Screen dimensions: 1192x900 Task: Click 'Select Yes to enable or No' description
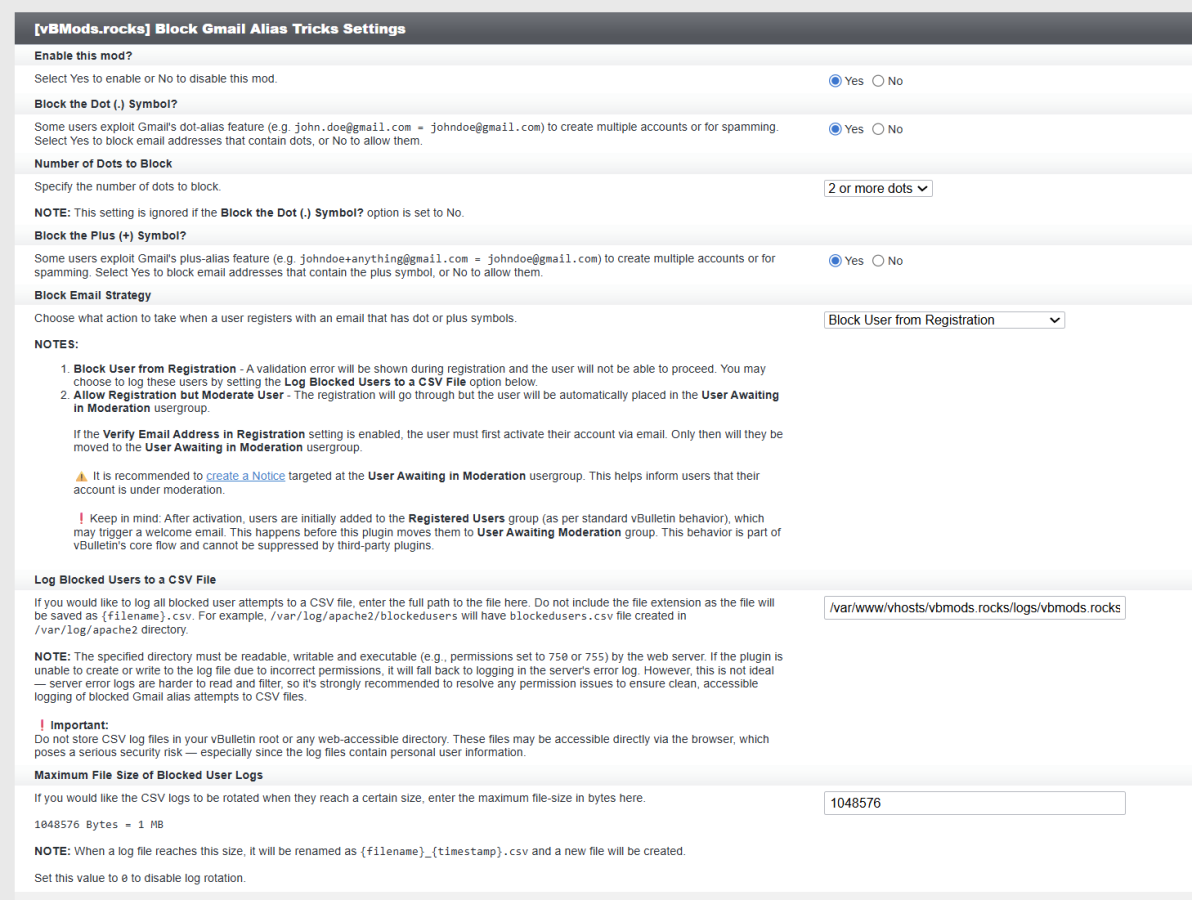coord(156,78)
